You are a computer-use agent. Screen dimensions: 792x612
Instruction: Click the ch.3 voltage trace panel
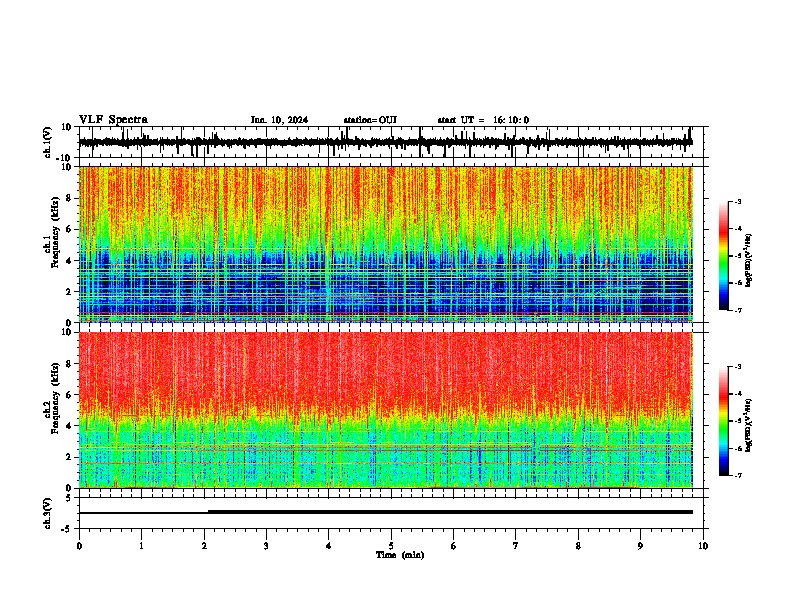393,513
